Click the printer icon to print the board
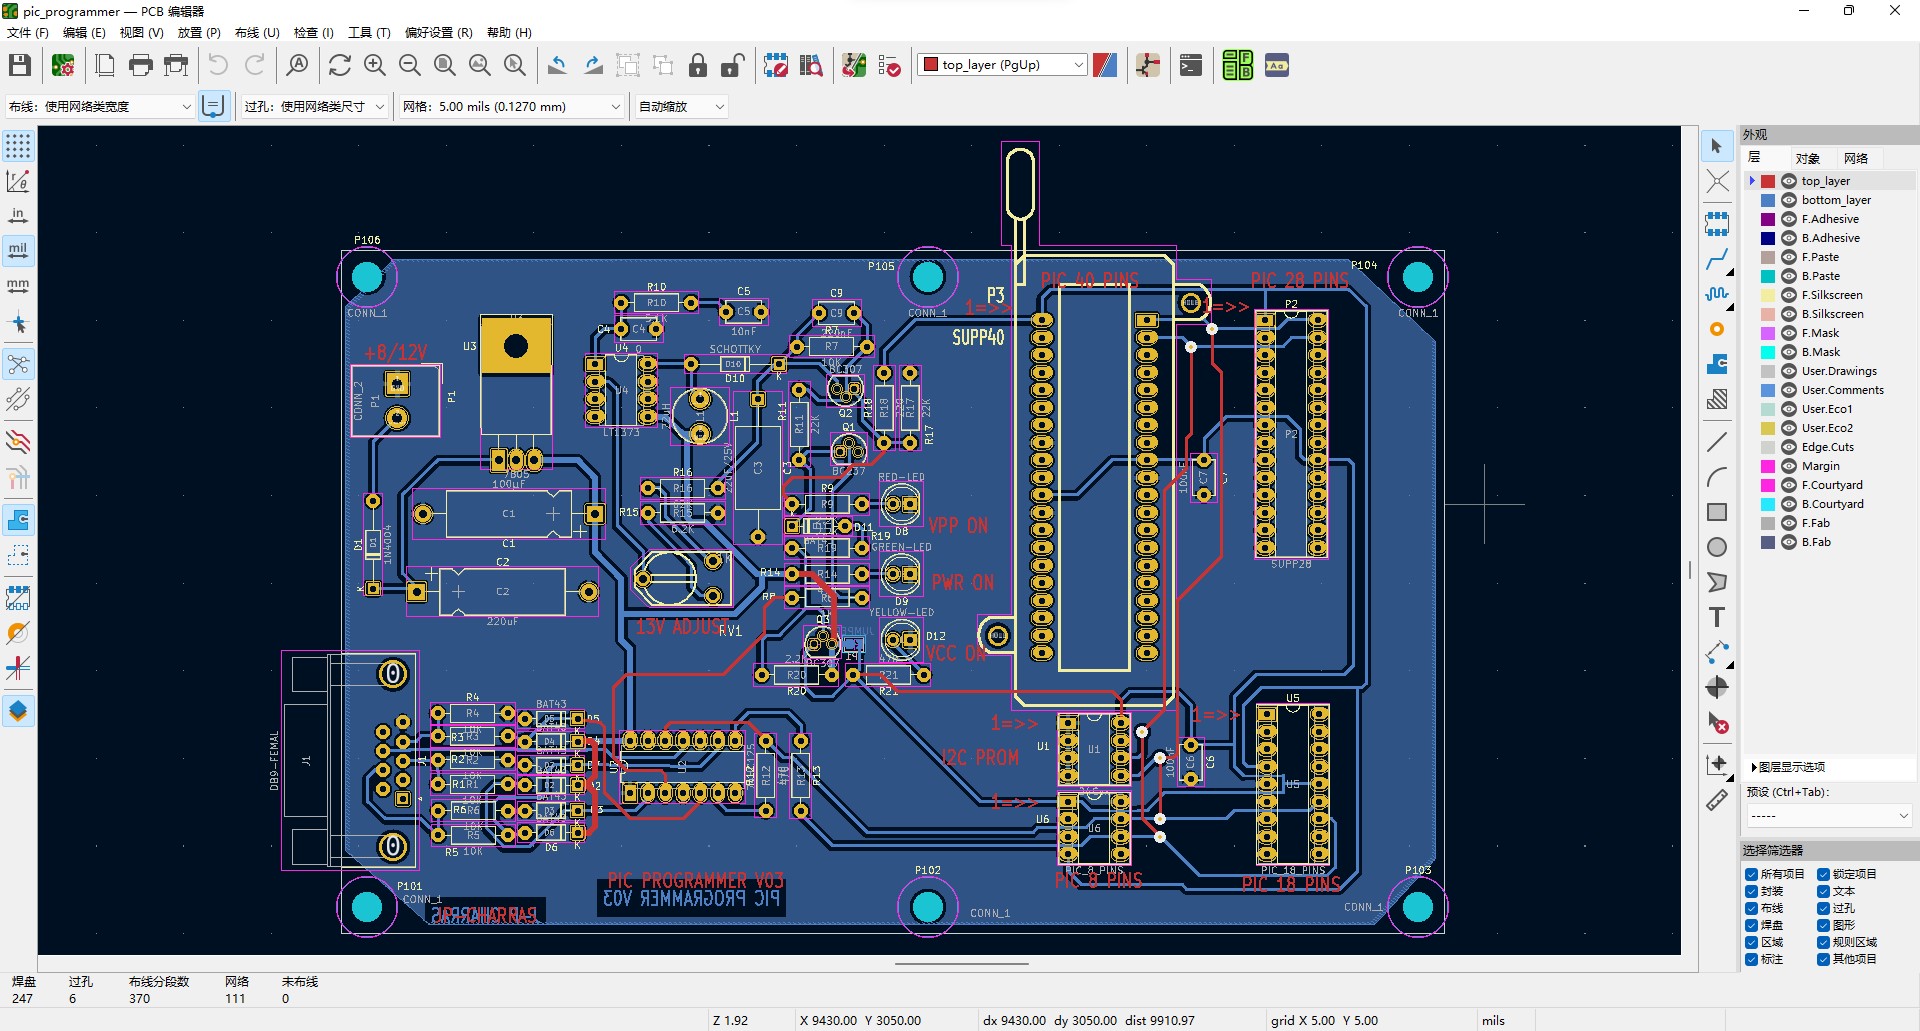The image size is (1920, 1031). [x=141, y=66]
